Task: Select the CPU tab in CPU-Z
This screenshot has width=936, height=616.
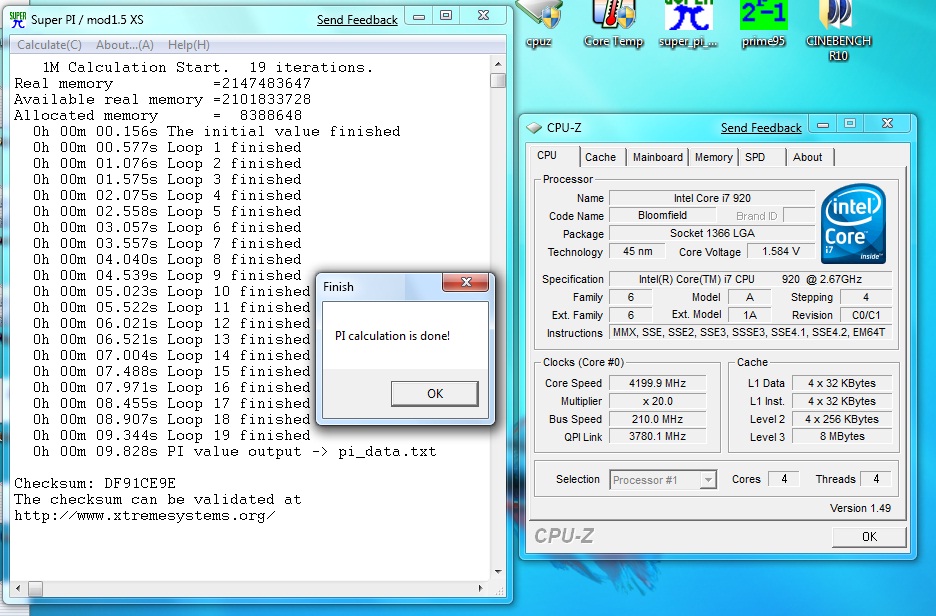Action: tap(547, 155)
